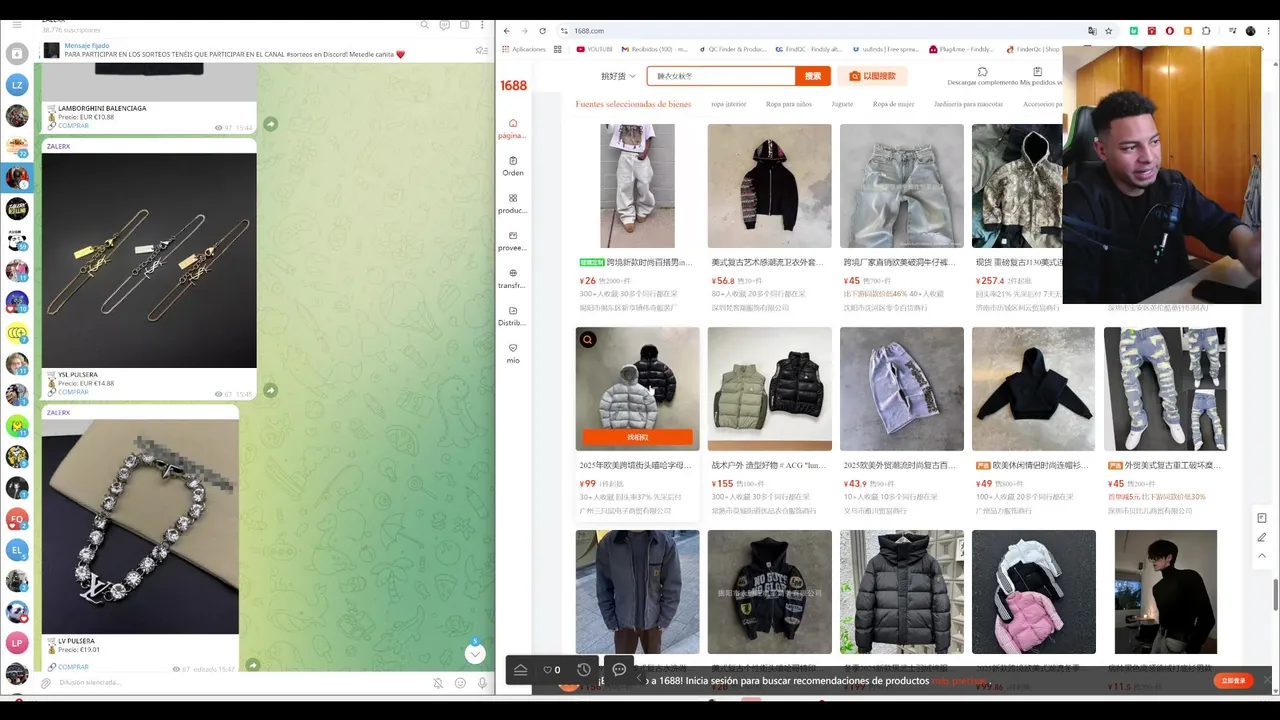The height and width of the screenshot is (720, 1280).
Task: Click find similar on puffer jacket
Action: coord(637,437)
